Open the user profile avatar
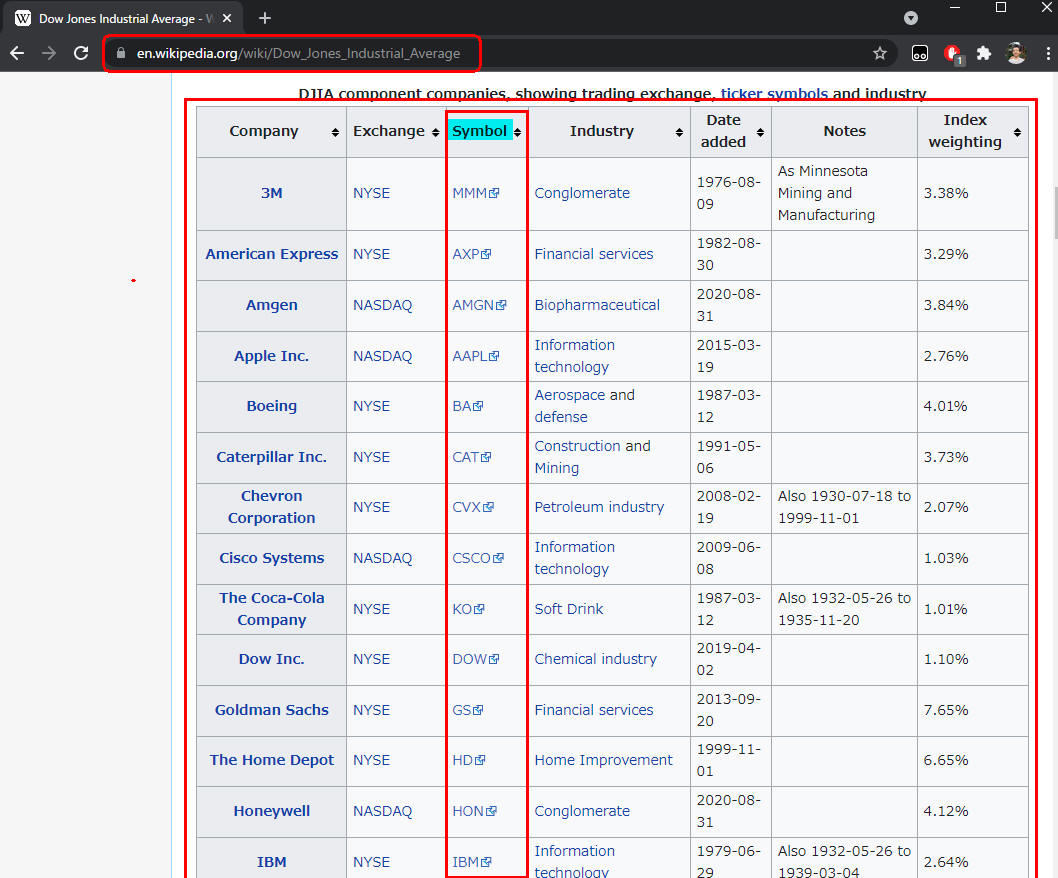This screenshot has height=878, width=1058. point(1016,53)
